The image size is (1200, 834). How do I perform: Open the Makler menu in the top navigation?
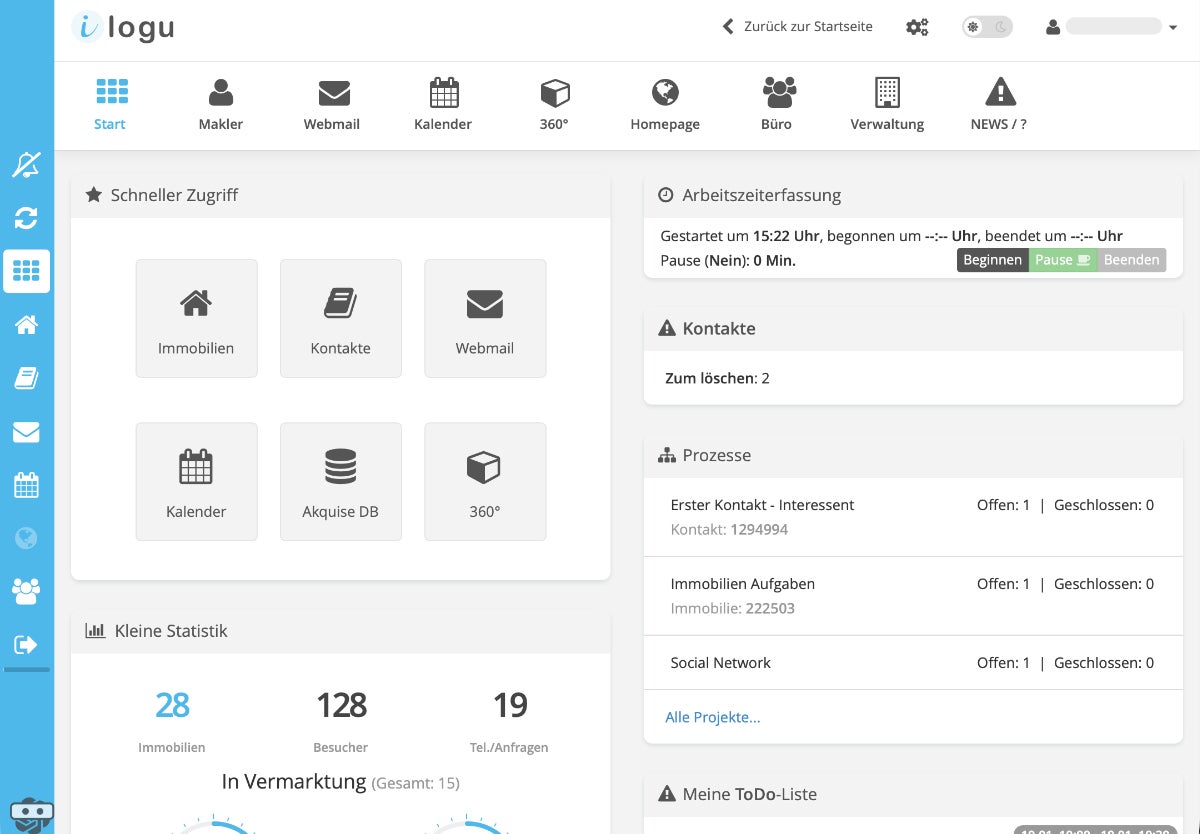point(221,104)
